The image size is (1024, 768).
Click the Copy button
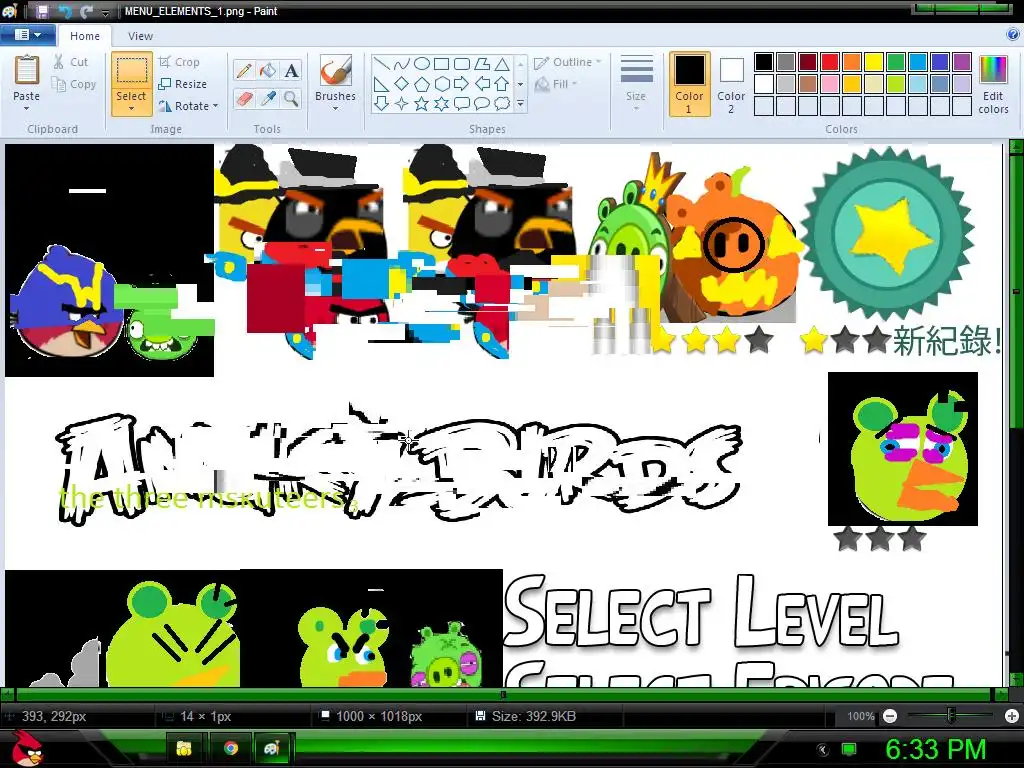tap(74, 84)
